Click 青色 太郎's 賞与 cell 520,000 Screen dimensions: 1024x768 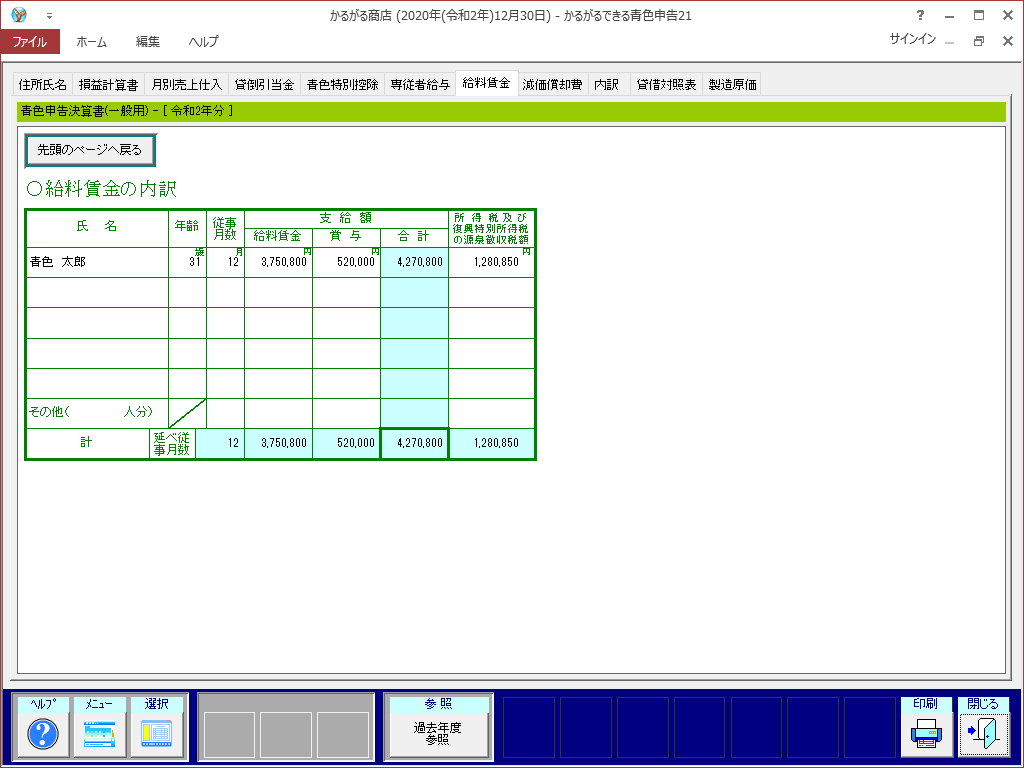[x=346, y=262]
